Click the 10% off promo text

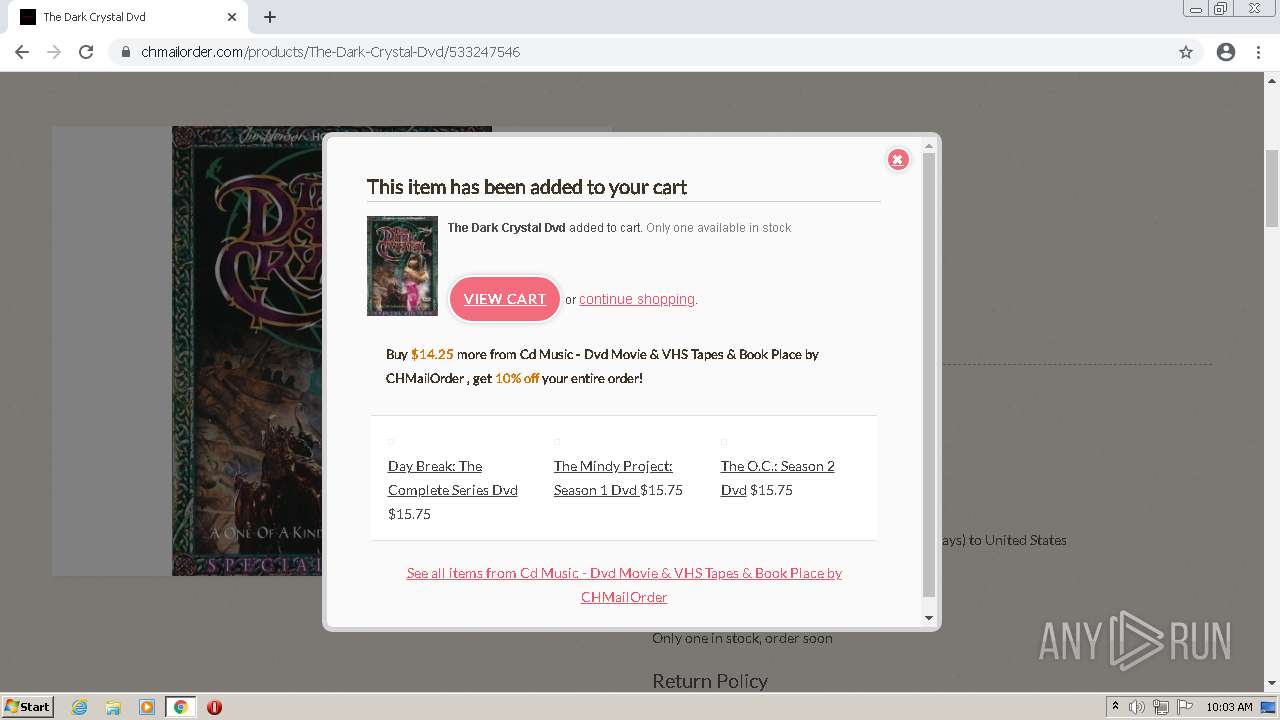[517, 378]
